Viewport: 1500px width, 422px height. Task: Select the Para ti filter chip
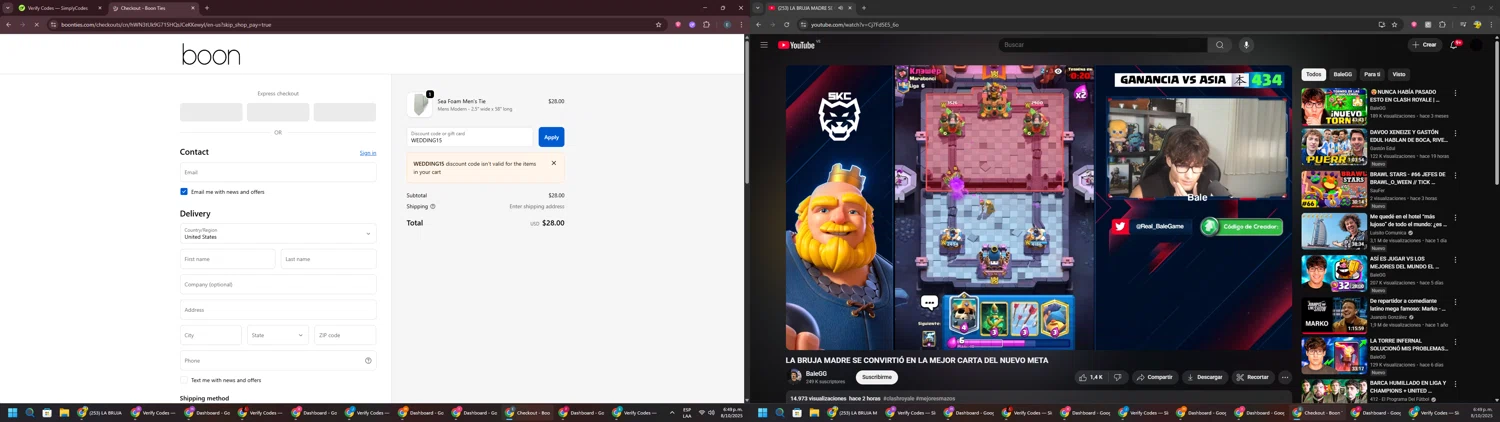coord(1372,74)
